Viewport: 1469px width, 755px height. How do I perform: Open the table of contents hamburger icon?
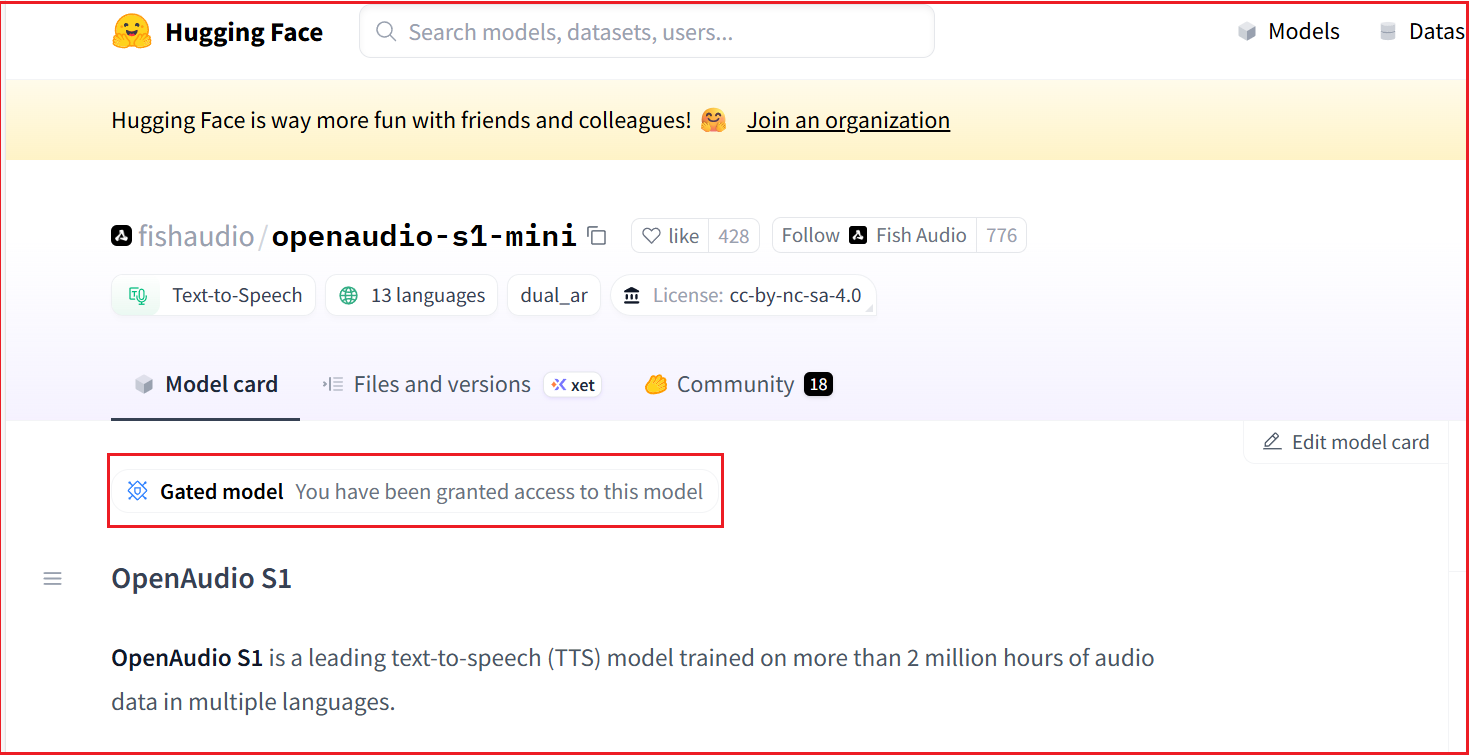52,579
